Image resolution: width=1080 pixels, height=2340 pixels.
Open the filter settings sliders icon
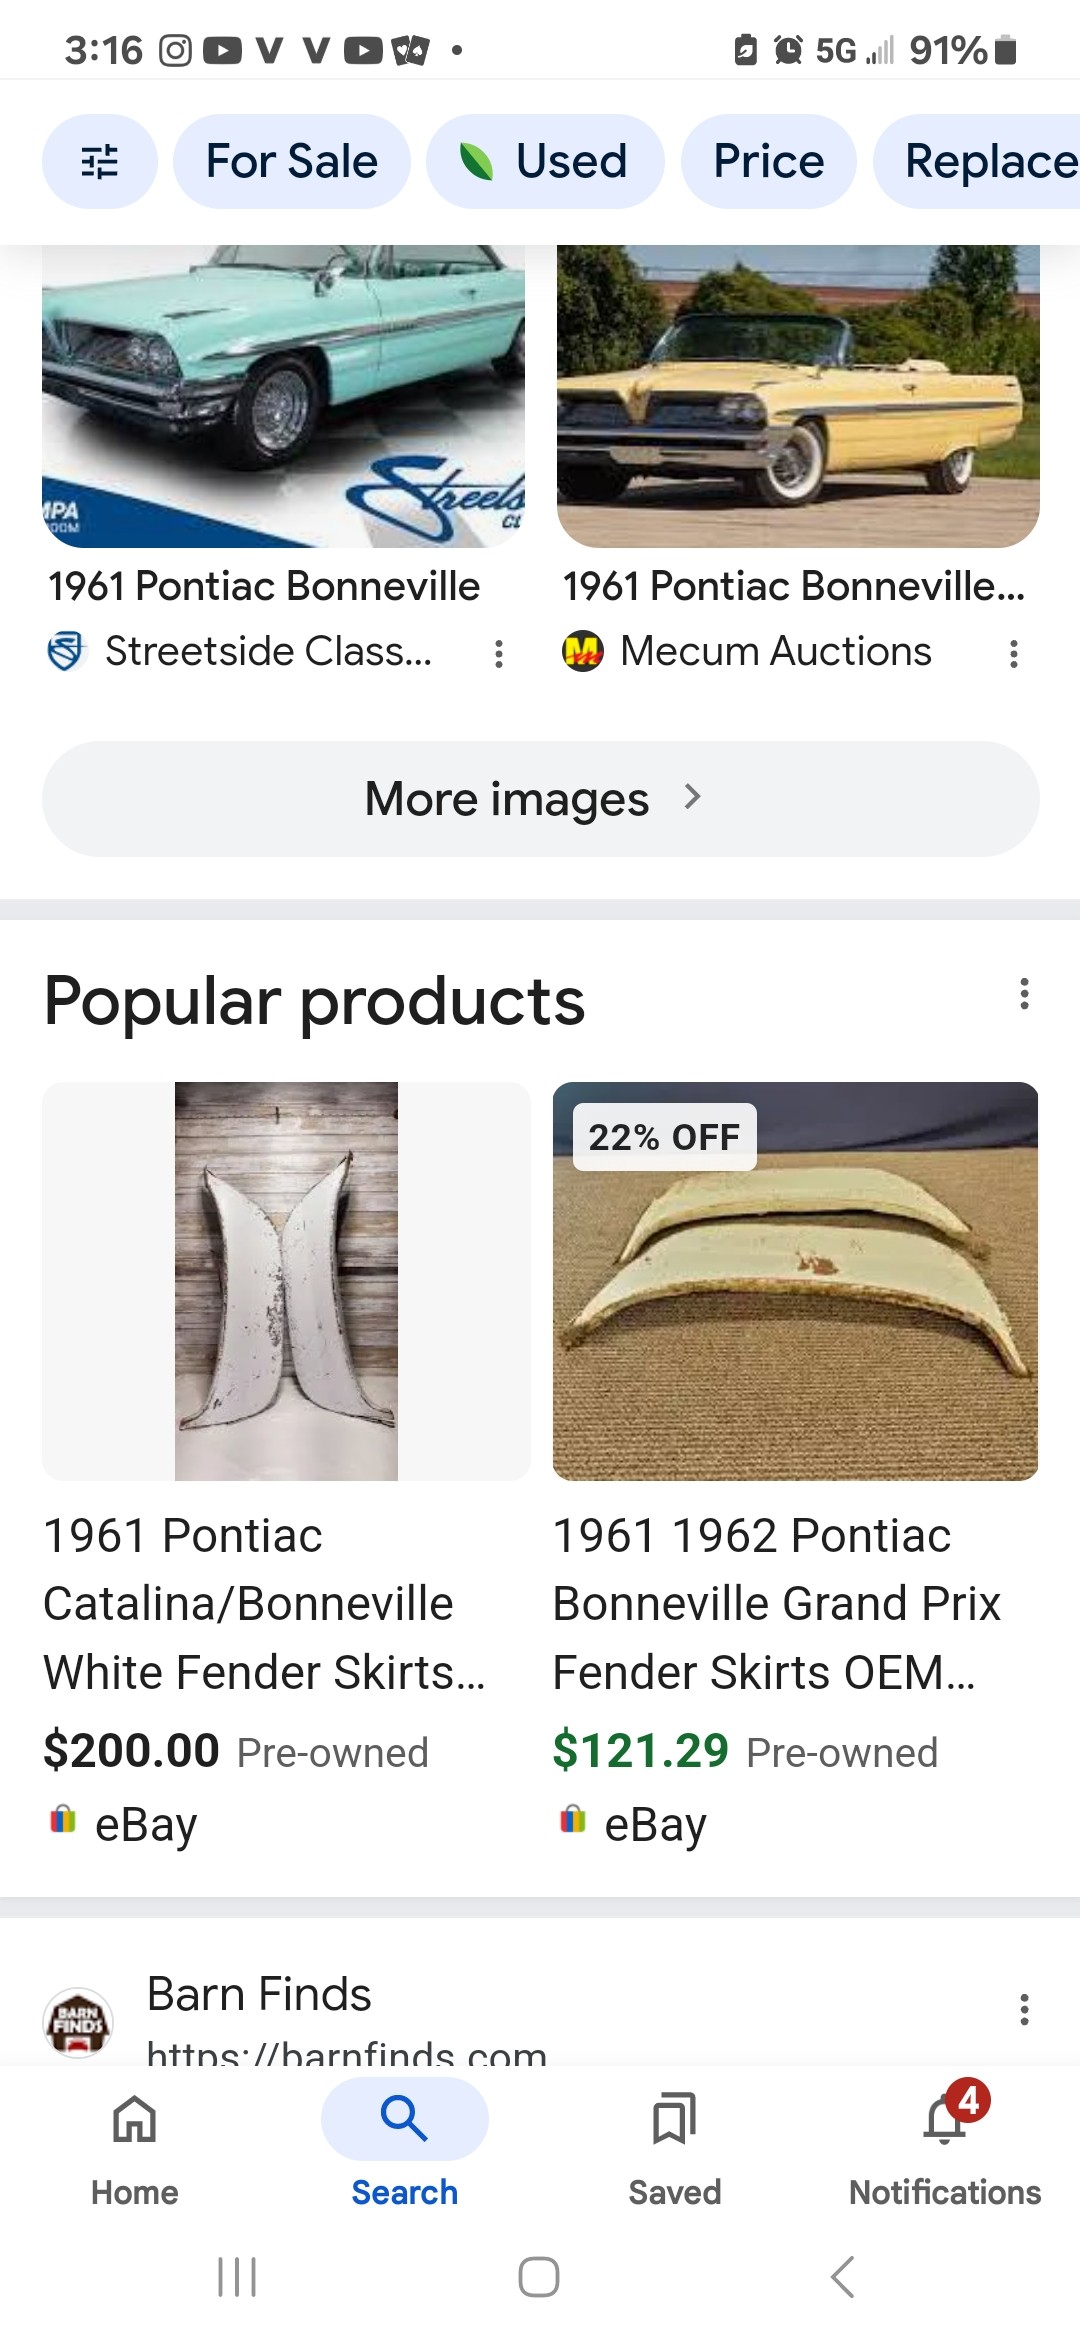99,161
